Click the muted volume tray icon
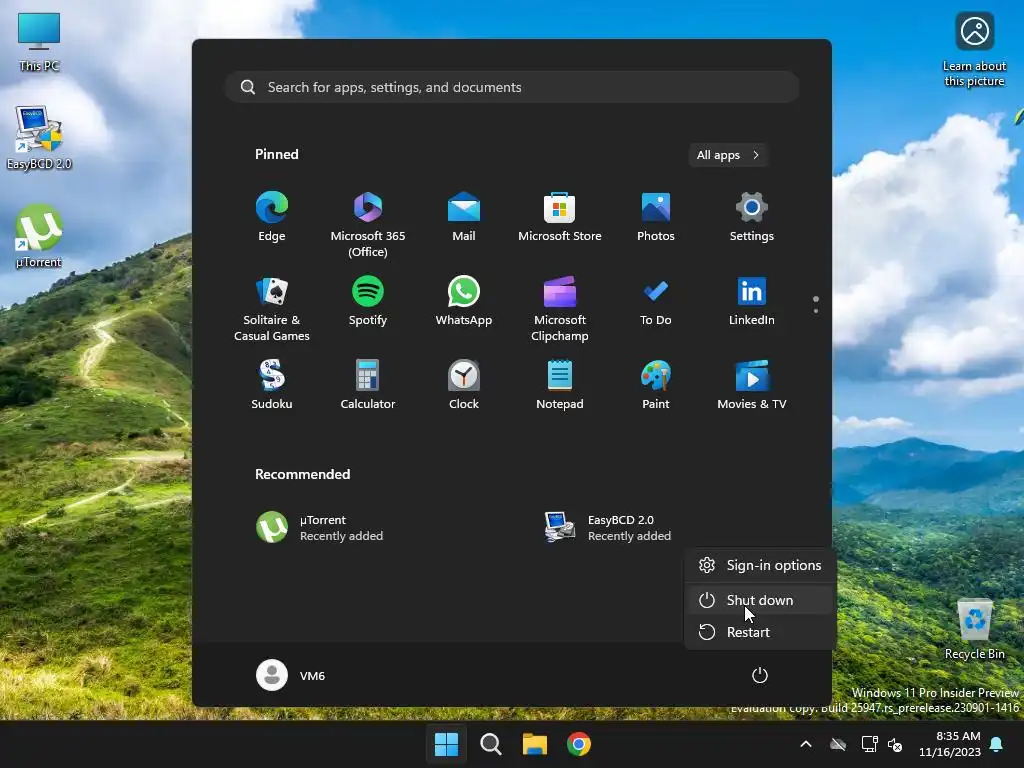Screen dimensions: 1024x768 pyautogui.click(x=895, y=744)
